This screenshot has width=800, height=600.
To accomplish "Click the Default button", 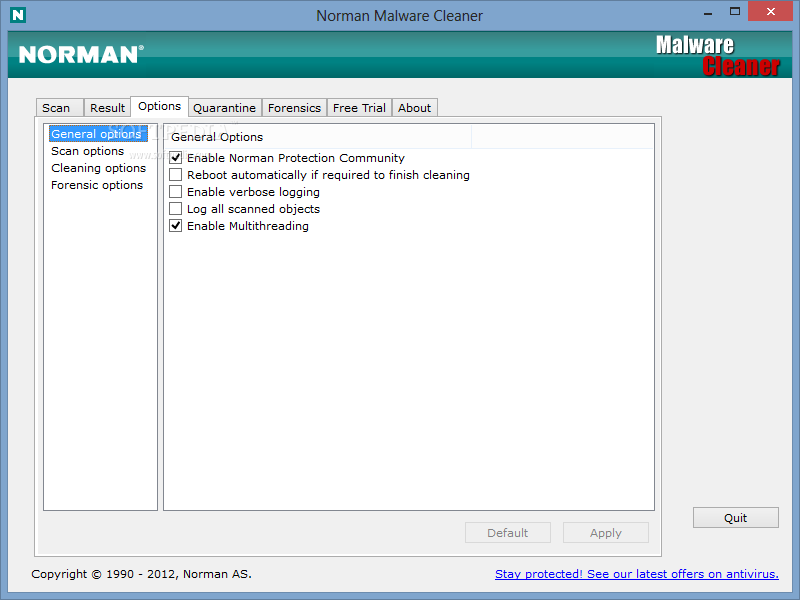I will pos(508,533).
